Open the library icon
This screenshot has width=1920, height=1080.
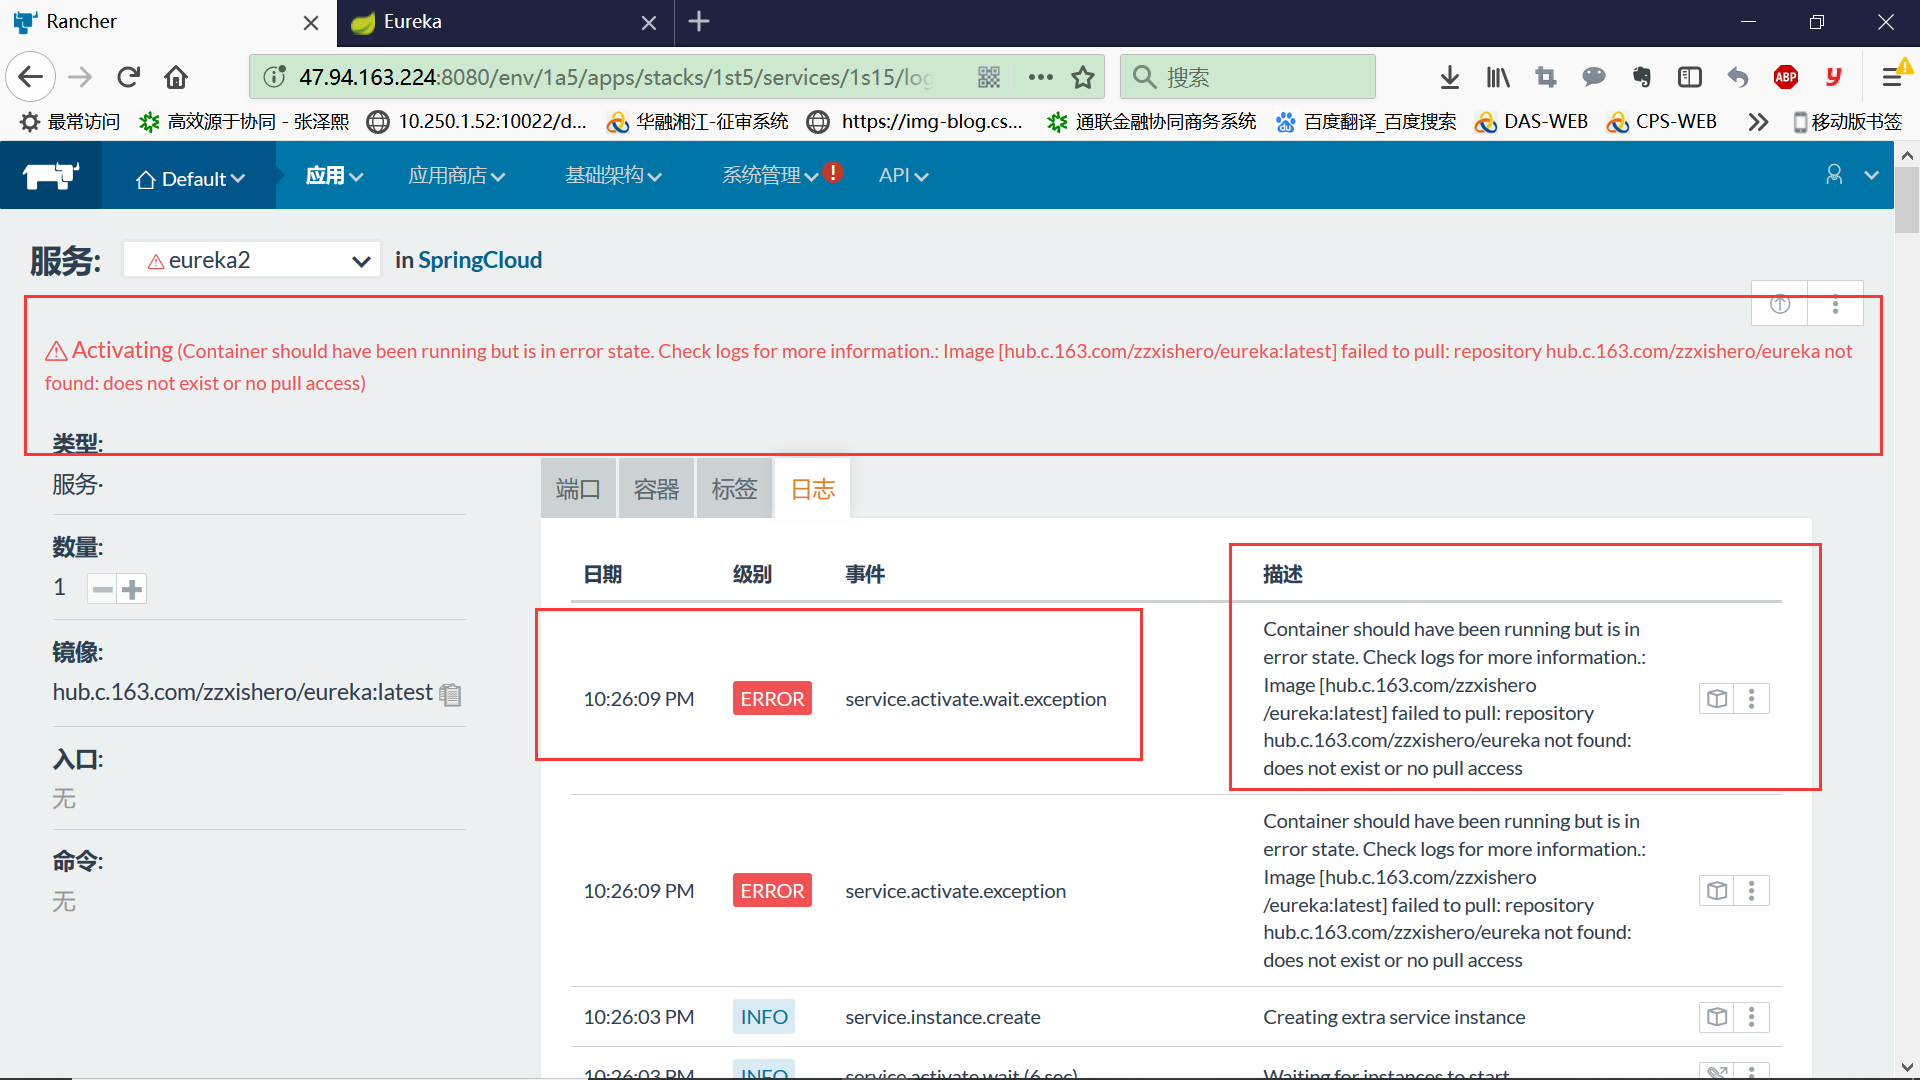(1498, 77)
